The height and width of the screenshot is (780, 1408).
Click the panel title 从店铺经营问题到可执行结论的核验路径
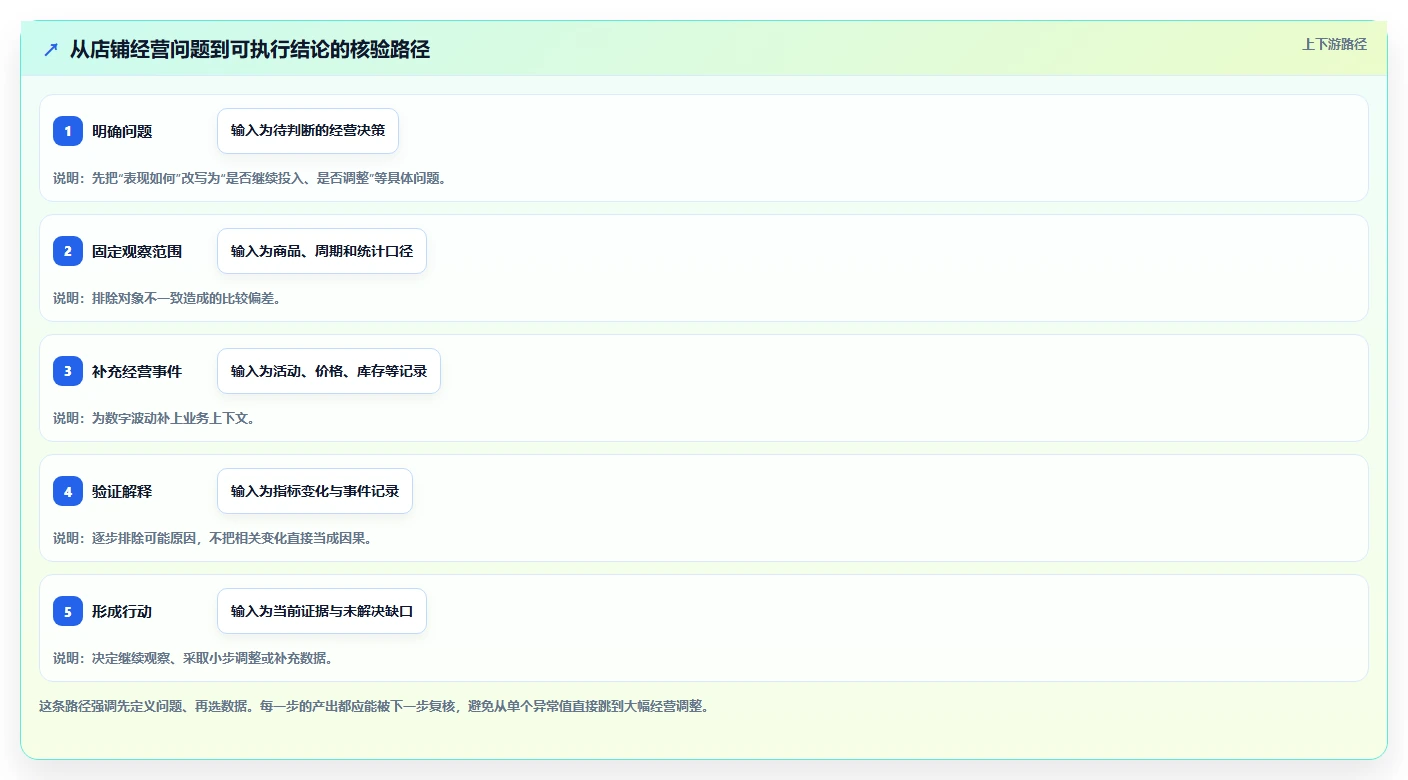[x=250, y=49]
